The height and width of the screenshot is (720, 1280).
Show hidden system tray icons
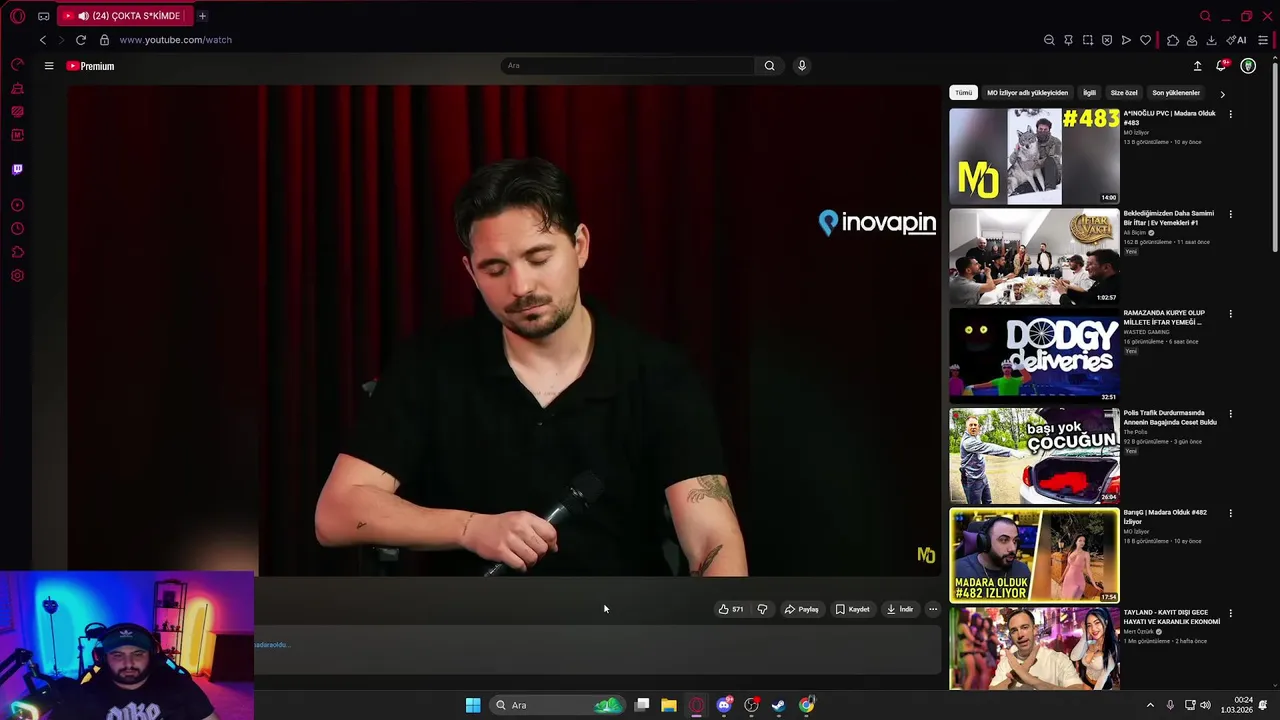point(1150,705)
